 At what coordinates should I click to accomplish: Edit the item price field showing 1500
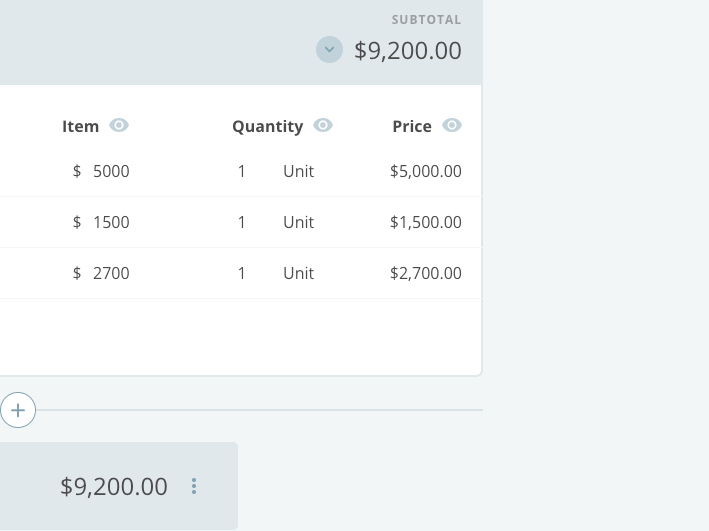tap(111, 222)
